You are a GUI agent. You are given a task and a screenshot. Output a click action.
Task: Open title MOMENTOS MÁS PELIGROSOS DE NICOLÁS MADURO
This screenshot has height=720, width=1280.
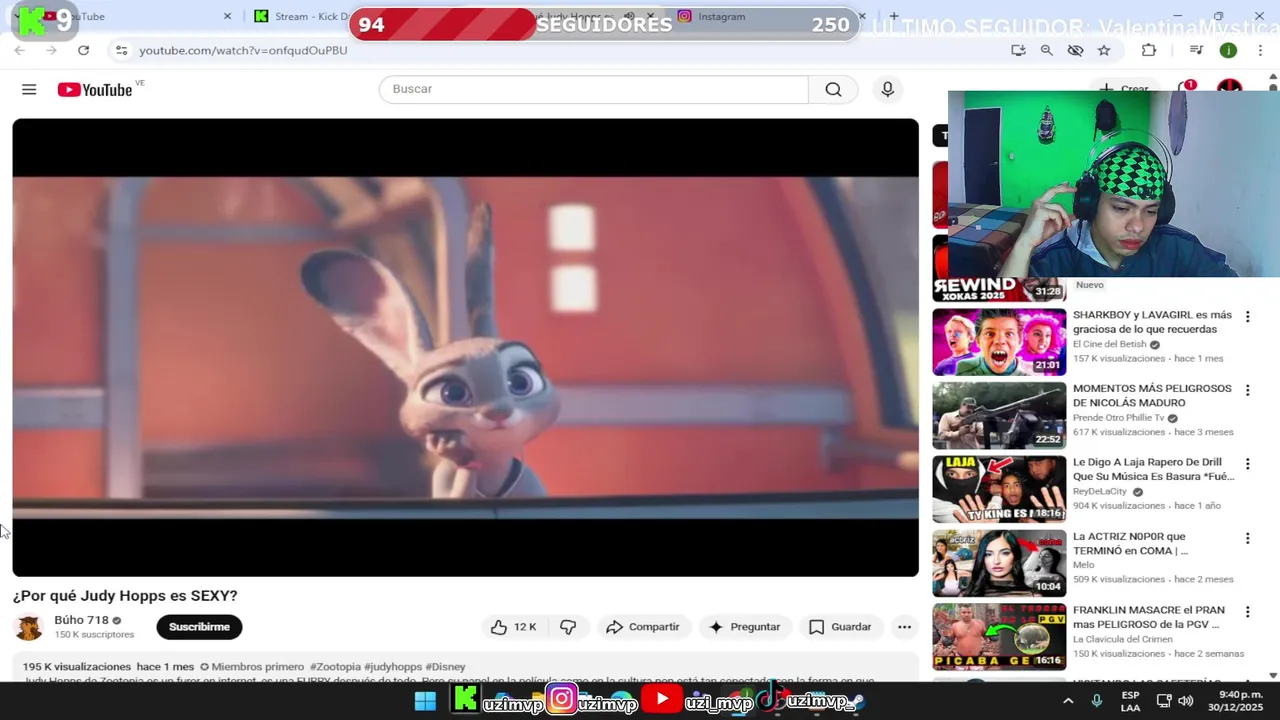click(1152, 395)
